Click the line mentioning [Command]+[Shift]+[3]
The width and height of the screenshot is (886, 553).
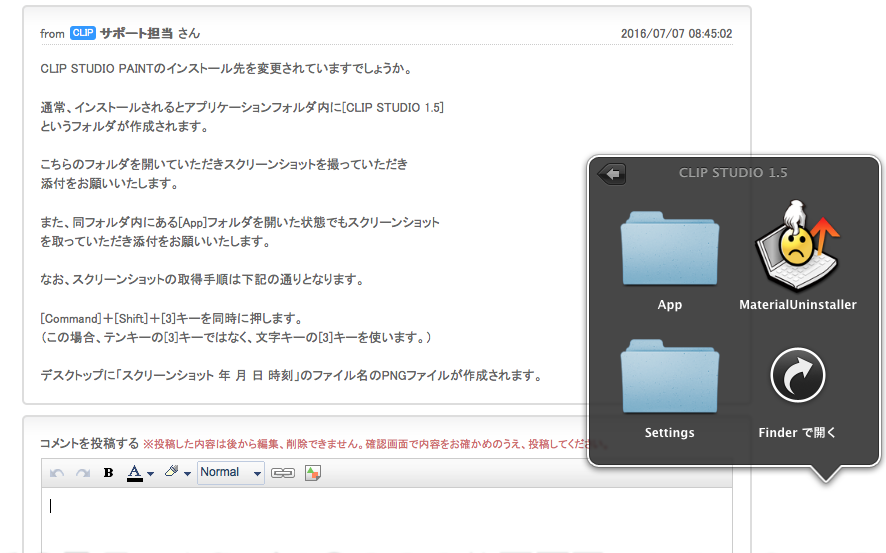coord(172,318)
